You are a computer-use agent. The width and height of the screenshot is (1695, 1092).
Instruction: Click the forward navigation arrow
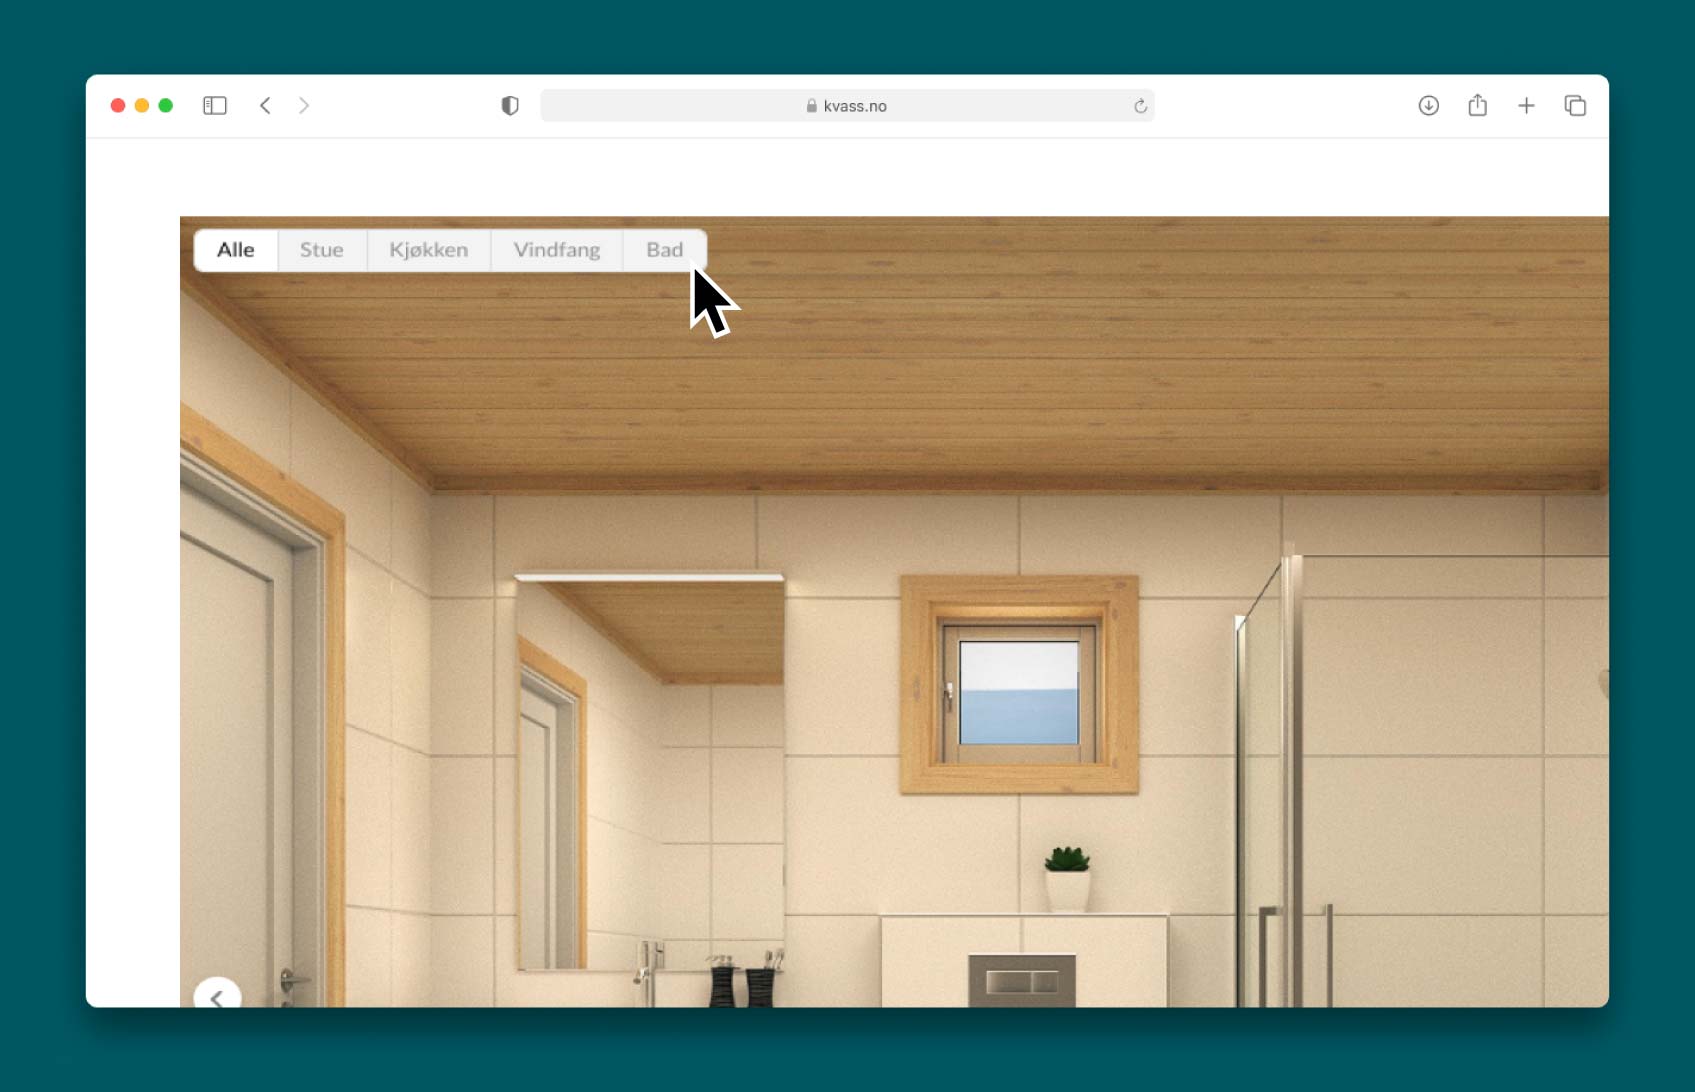click(x=304, y=106)
